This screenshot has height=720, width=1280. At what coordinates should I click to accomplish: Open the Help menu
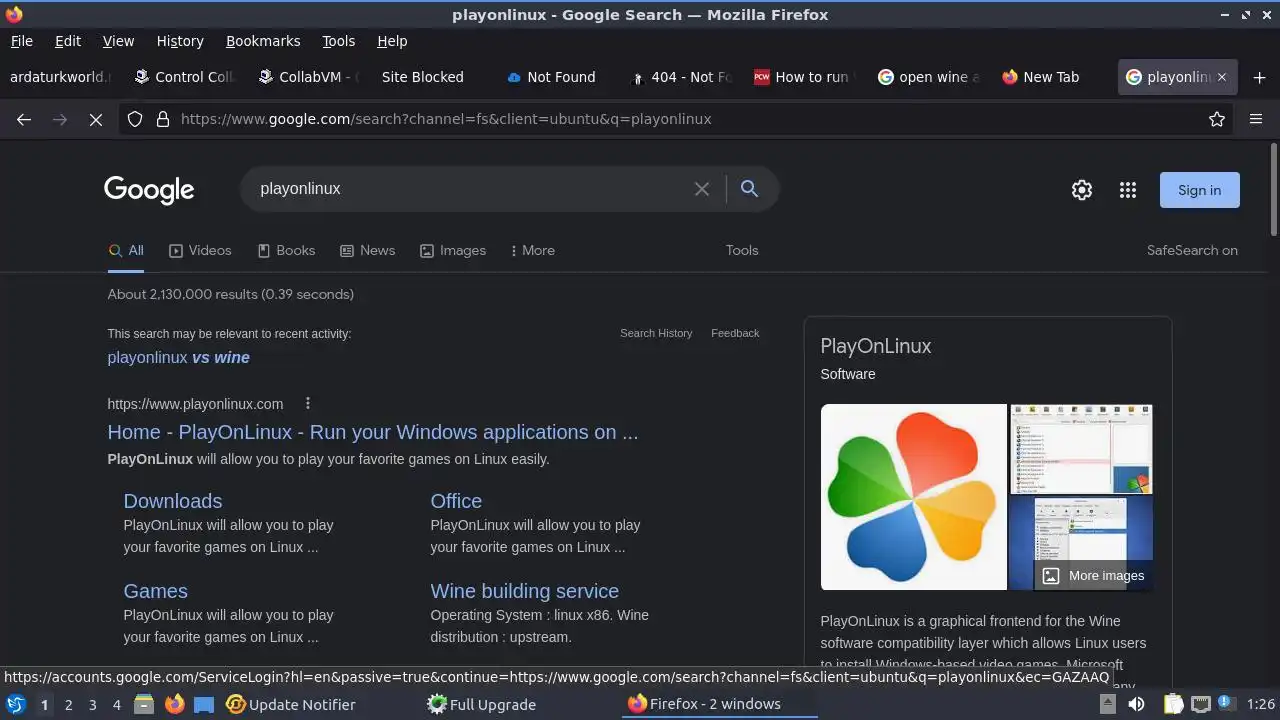[x=392, y=41]
